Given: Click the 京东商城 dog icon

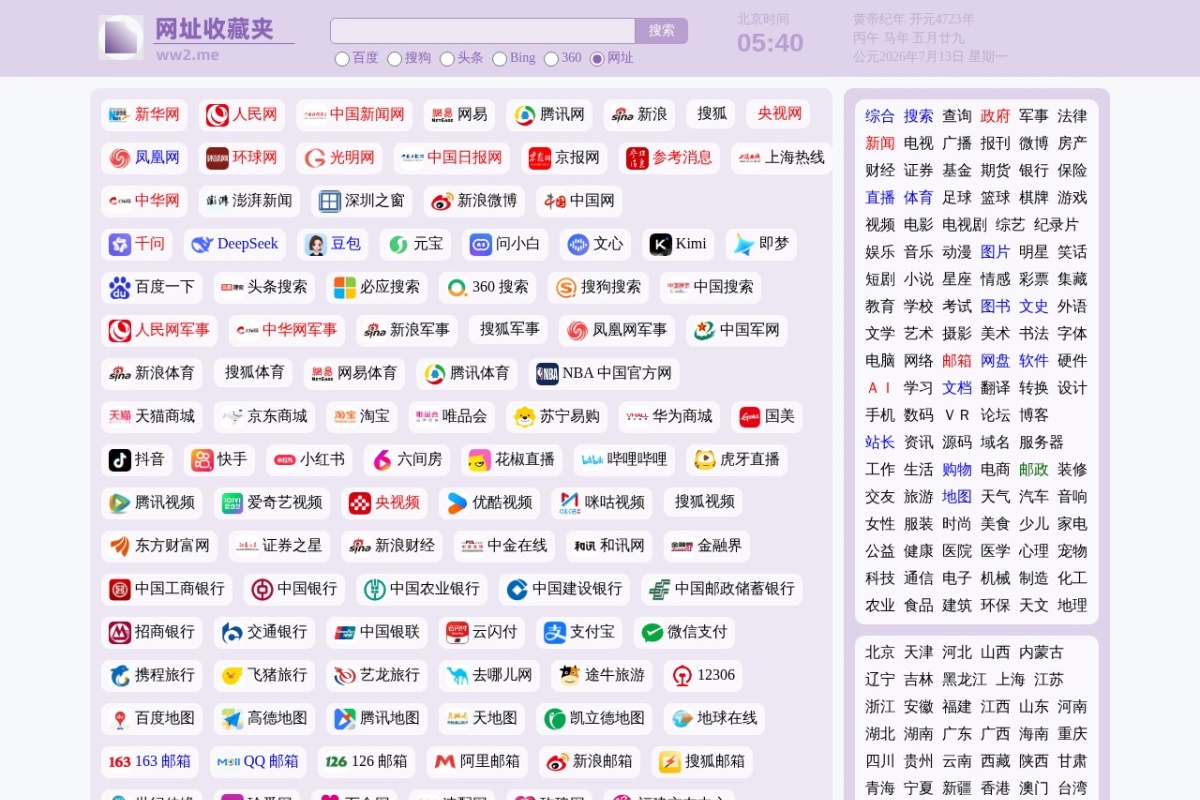Looking at the screenshot, I should [232, 417].
